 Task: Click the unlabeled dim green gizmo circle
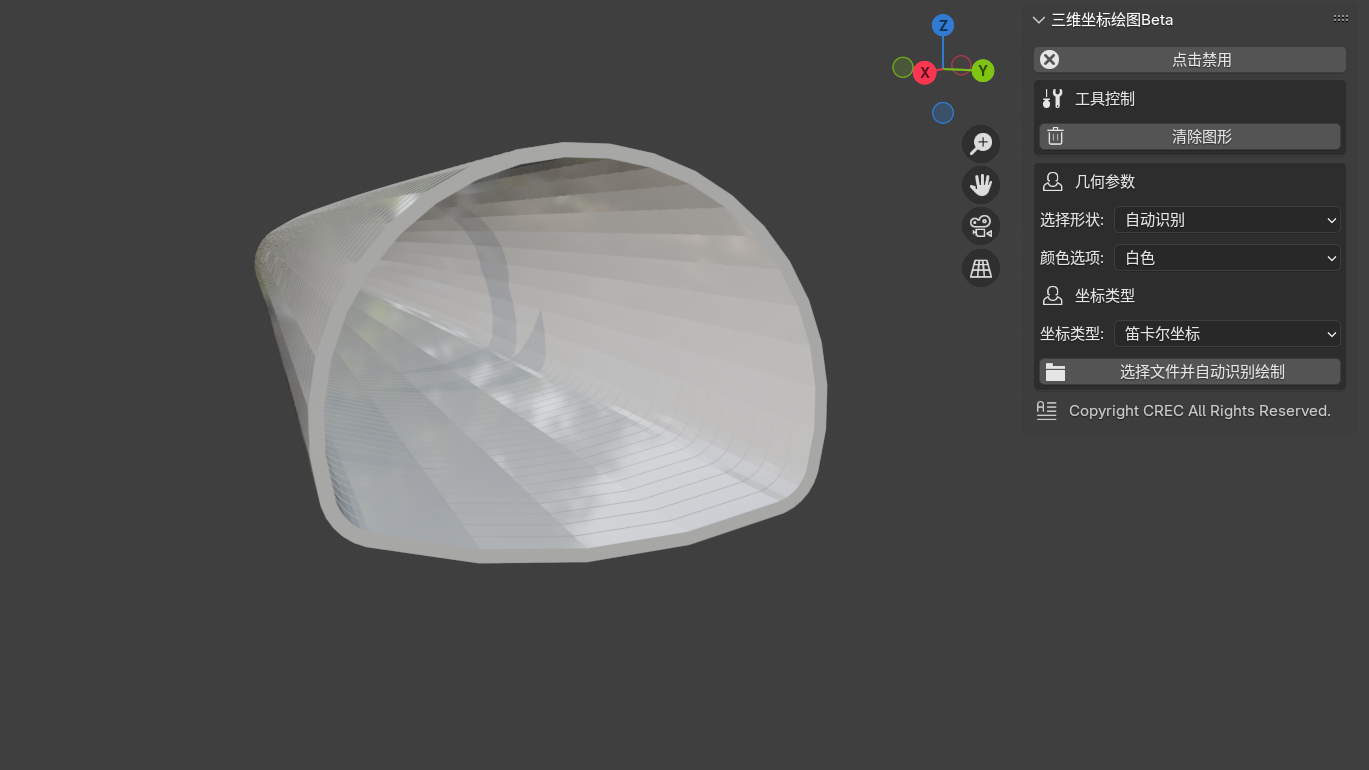(x=902, y=68)
